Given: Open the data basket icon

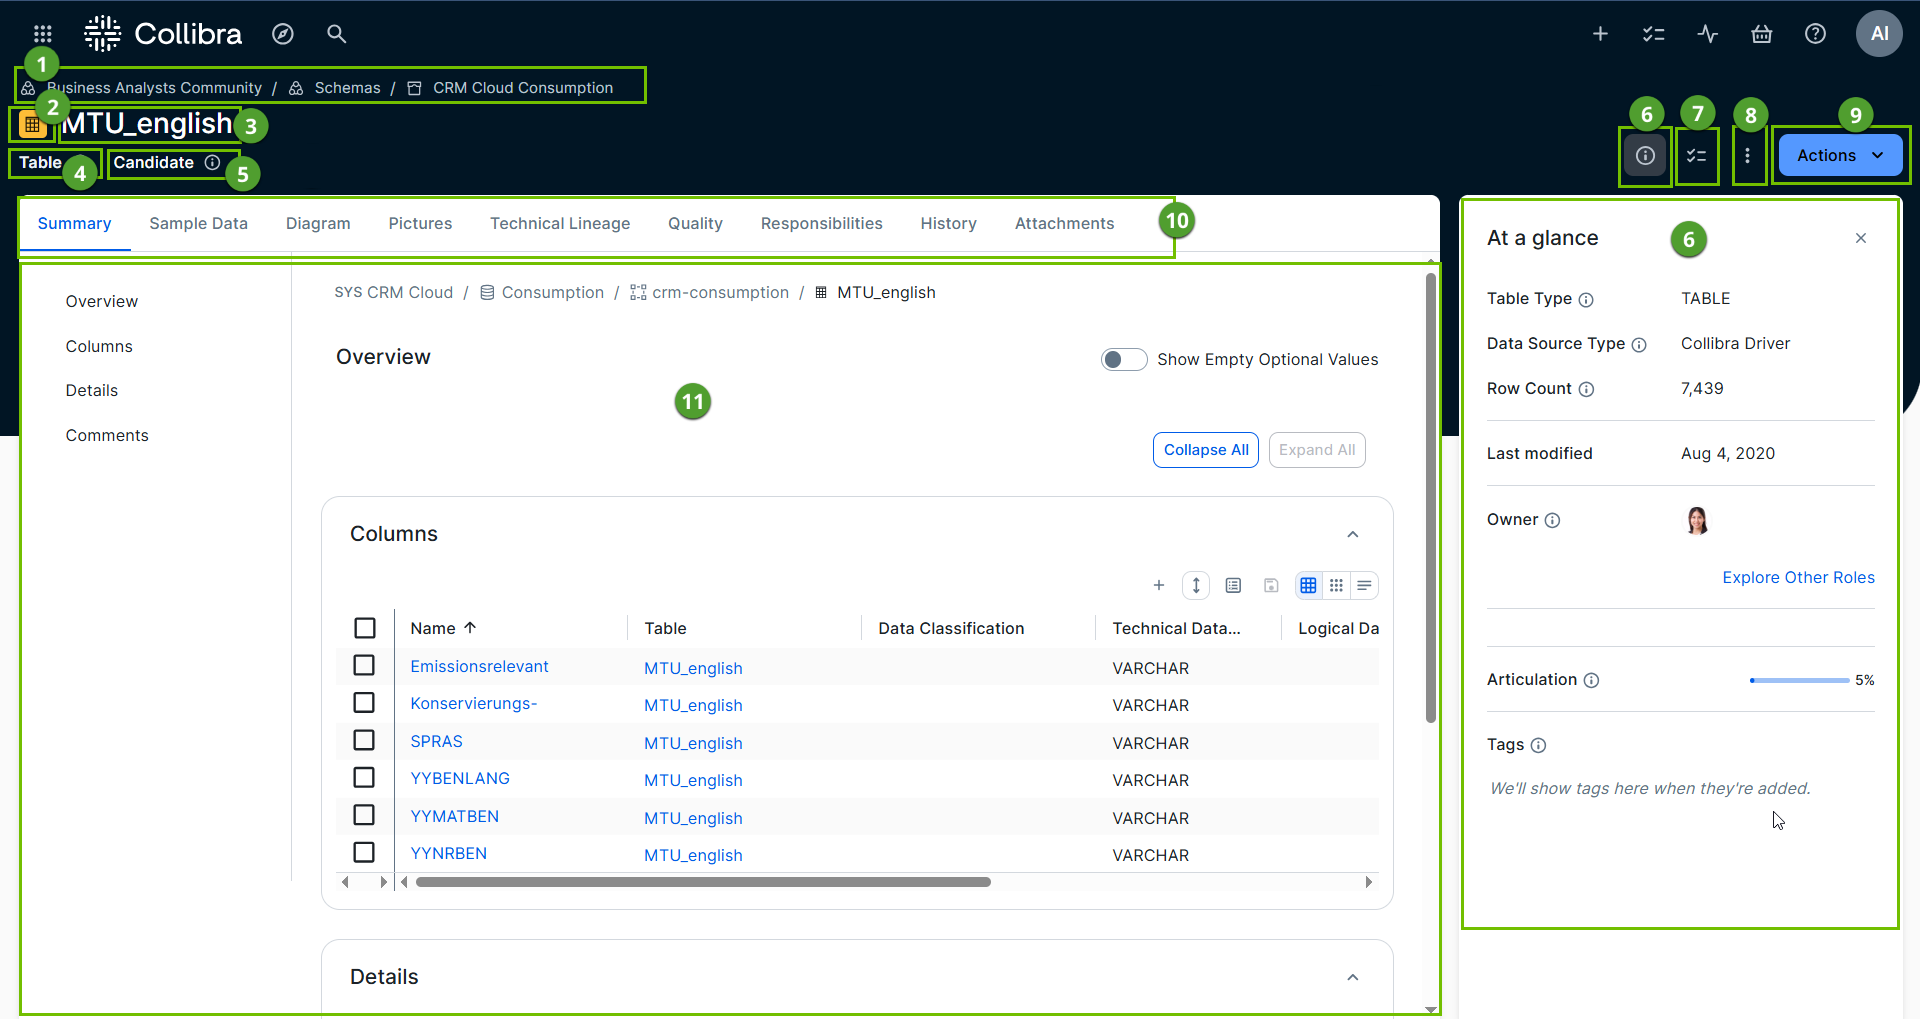Looking at the screenshot, I should tap(1761, 34).
